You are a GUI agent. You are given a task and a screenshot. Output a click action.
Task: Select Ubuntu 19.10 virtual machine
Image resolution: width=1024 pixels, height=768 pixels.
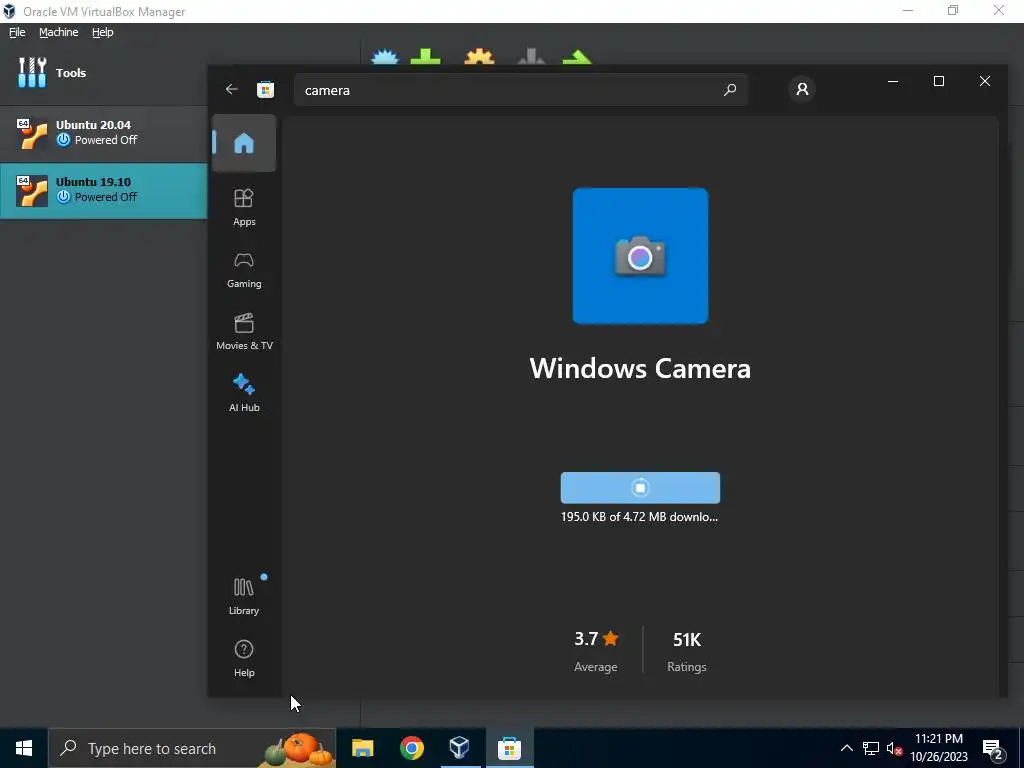point(104,190)
